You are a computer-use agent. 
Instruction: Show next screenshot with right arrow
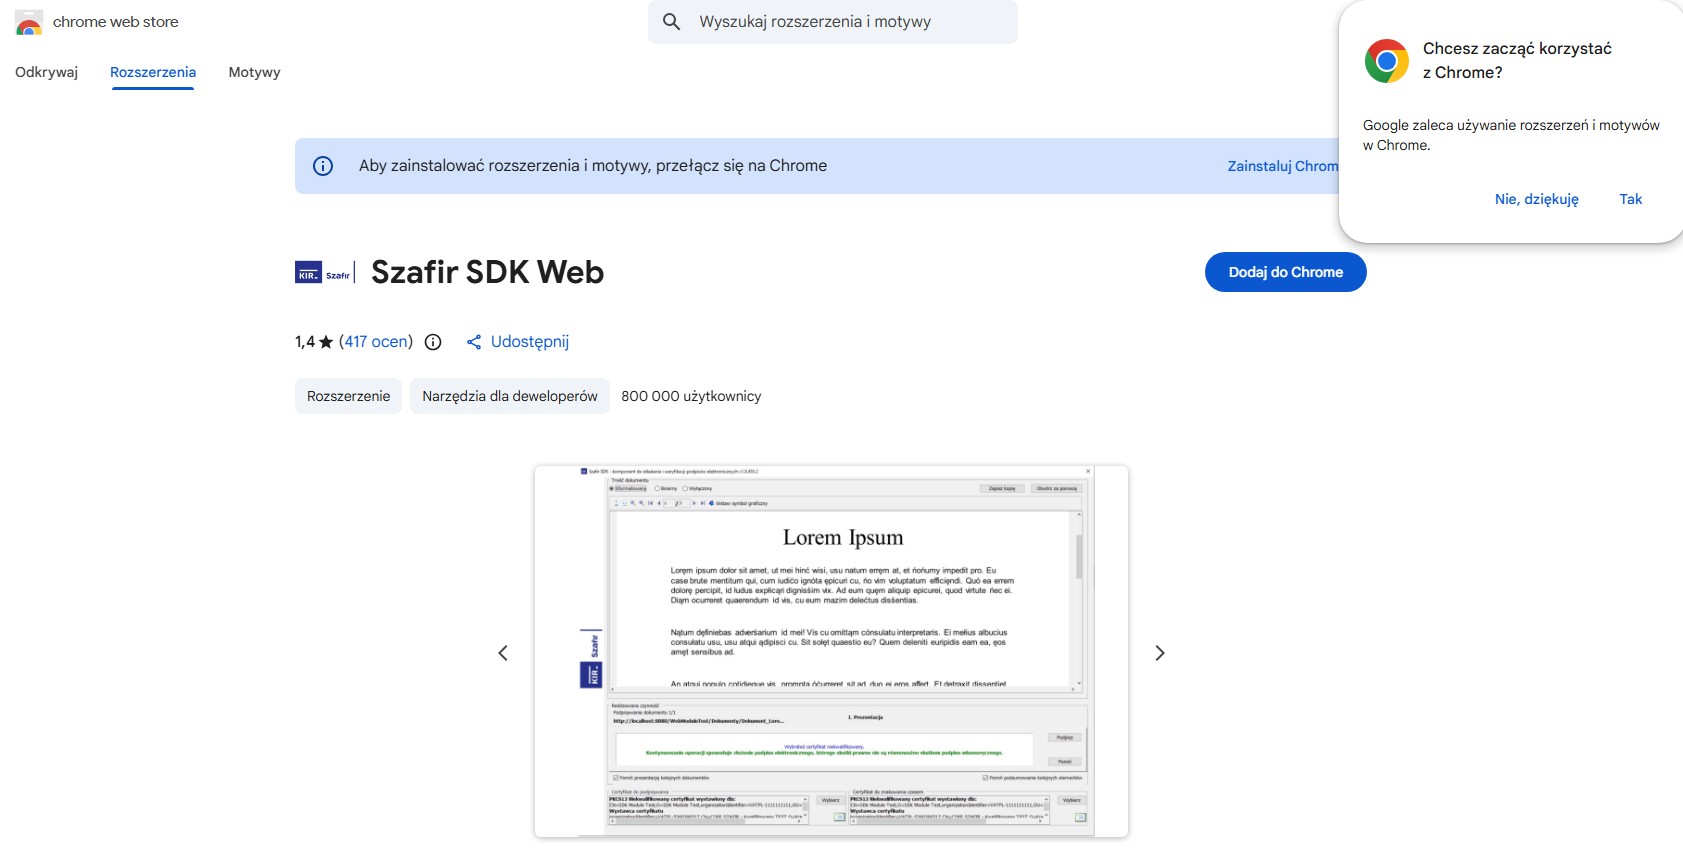tap(1160, 653)
